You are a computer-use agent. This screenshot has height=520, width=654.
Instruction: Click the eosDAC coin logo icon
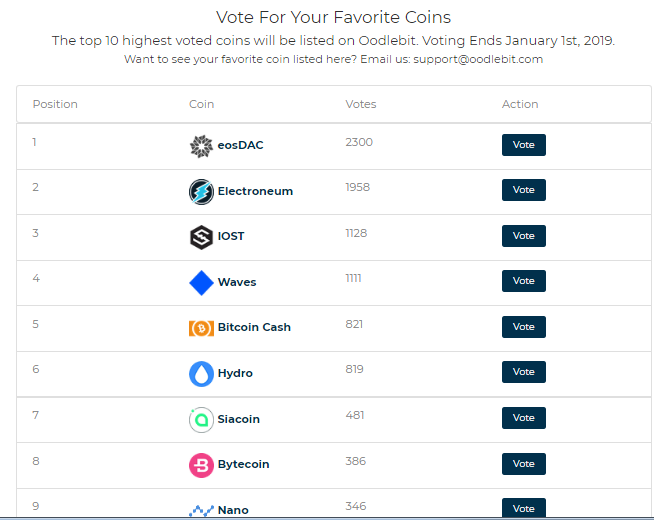[201, 146]
